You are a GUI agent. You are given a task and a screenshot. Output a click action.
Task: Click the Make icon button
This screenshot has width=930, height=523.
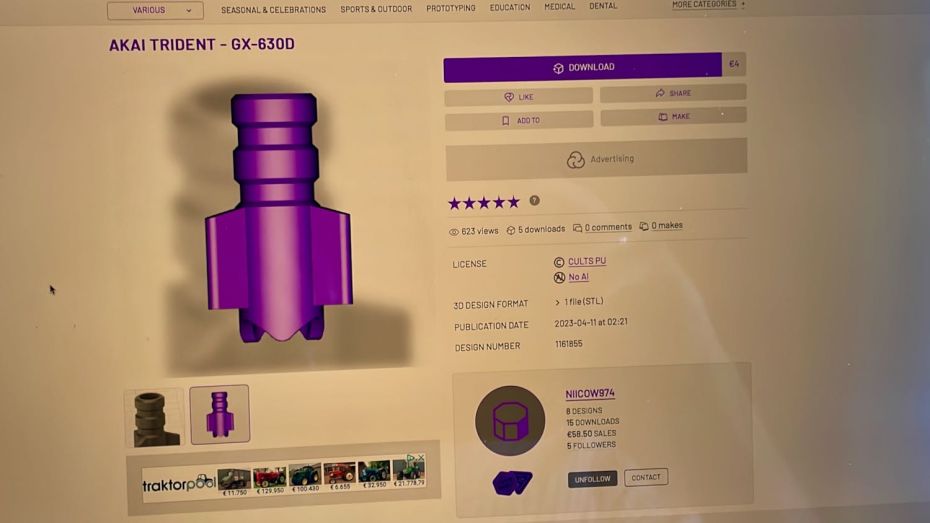point(674,116)
